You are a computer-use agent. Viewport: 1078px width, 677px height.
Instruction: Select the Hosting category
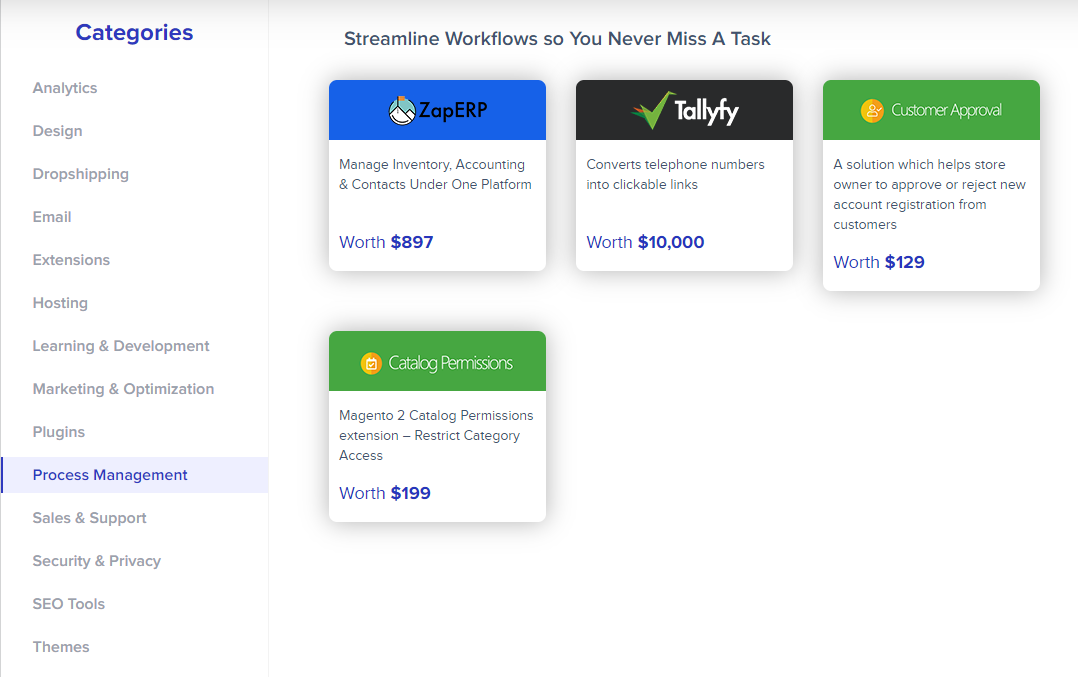(60, 303)
